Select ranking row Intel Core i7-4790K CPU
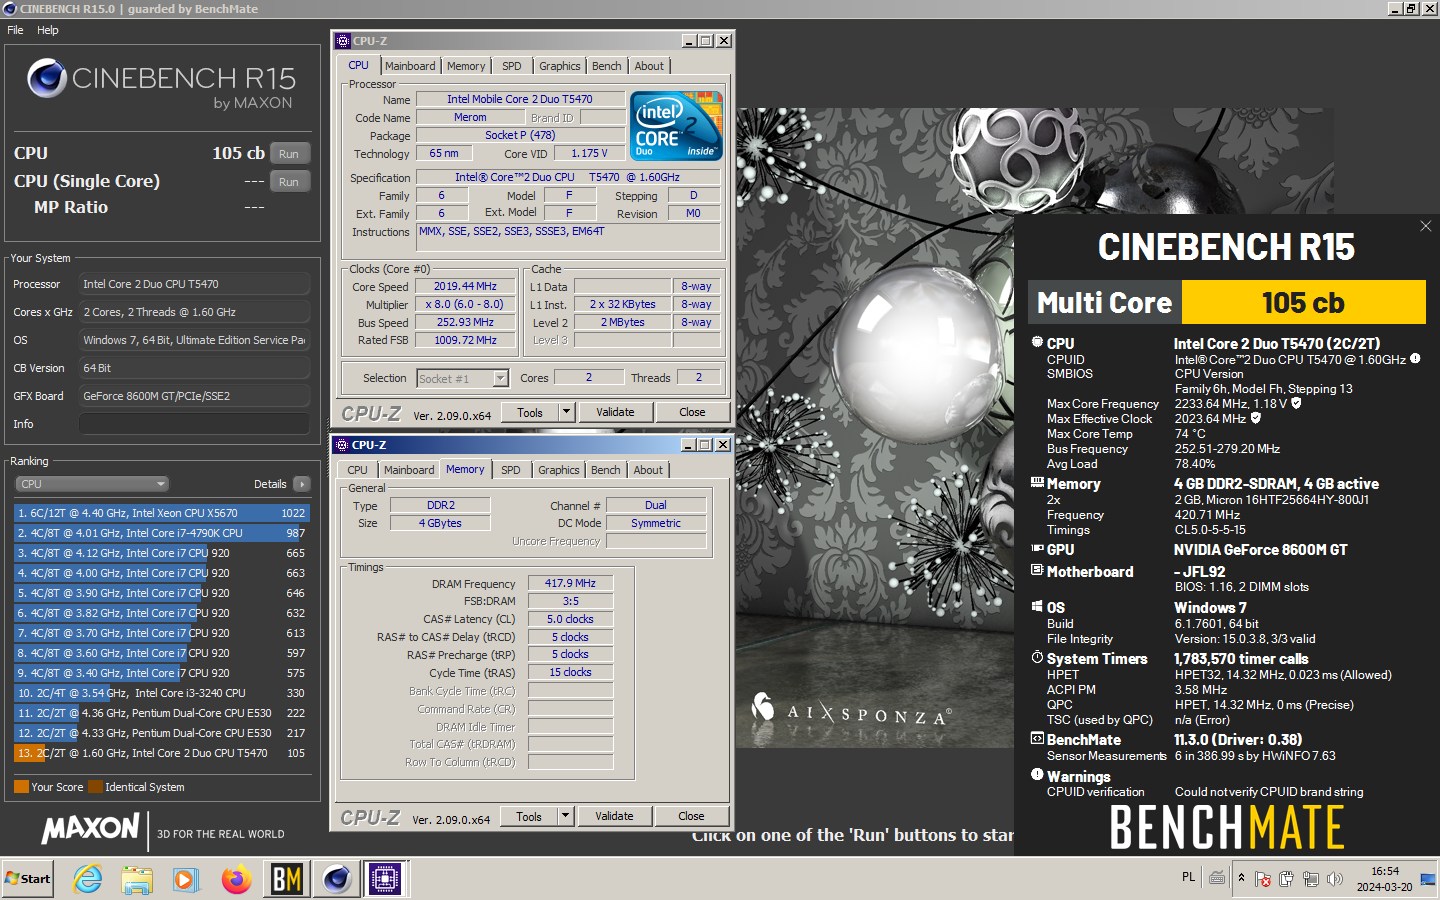Image resolution: width=1440 pixels, height=900 pixels. point(162,533)
